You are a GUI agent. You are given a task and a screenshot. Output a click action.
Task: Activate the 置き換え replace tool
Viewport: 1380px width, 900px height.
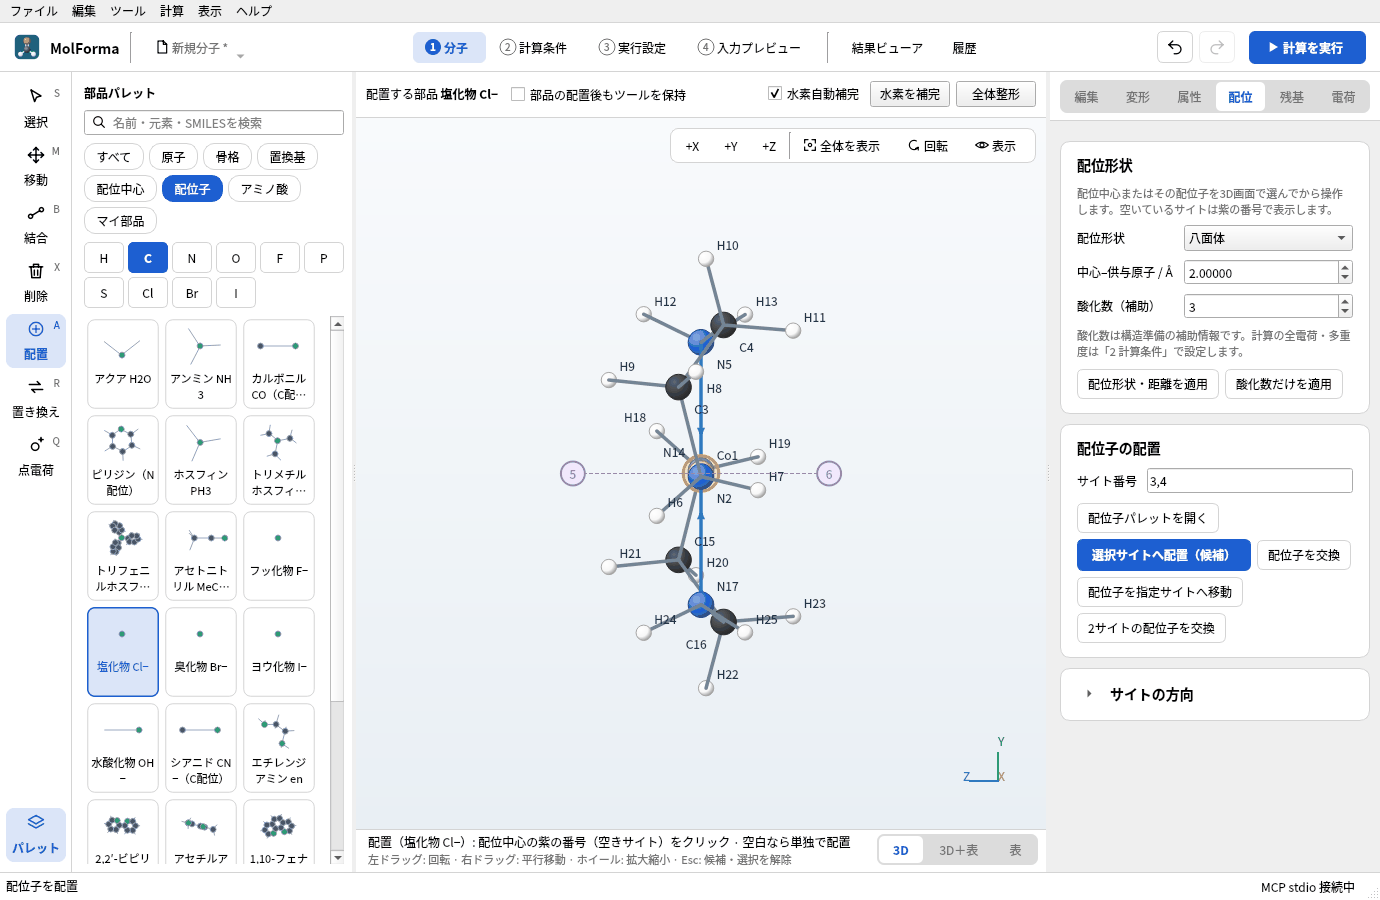click(x=36, y=397)
